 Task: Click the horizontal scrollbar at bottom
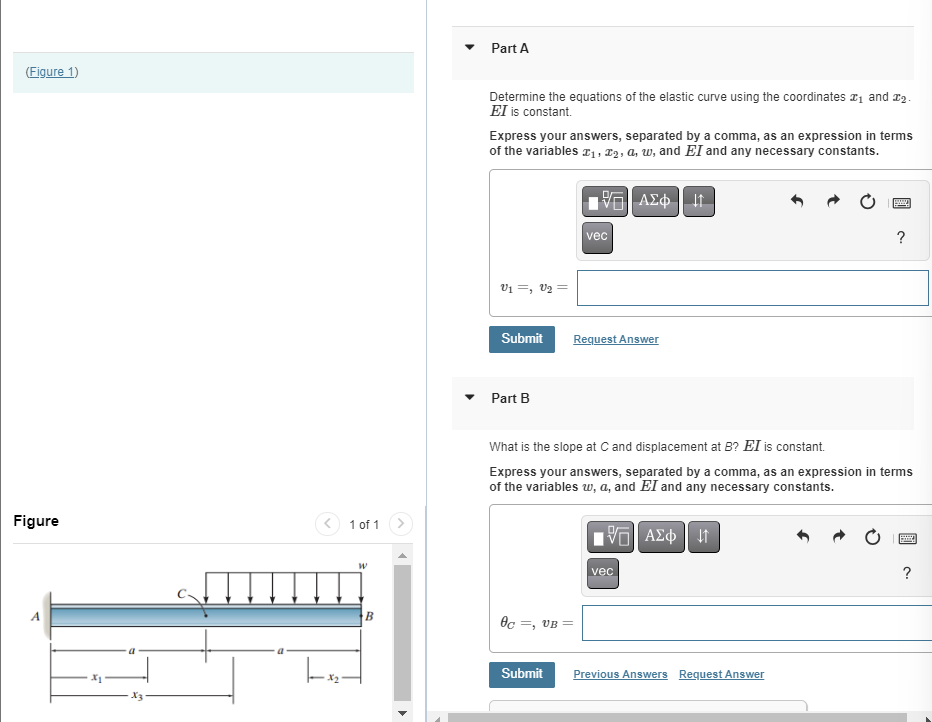tap(678, 717)
